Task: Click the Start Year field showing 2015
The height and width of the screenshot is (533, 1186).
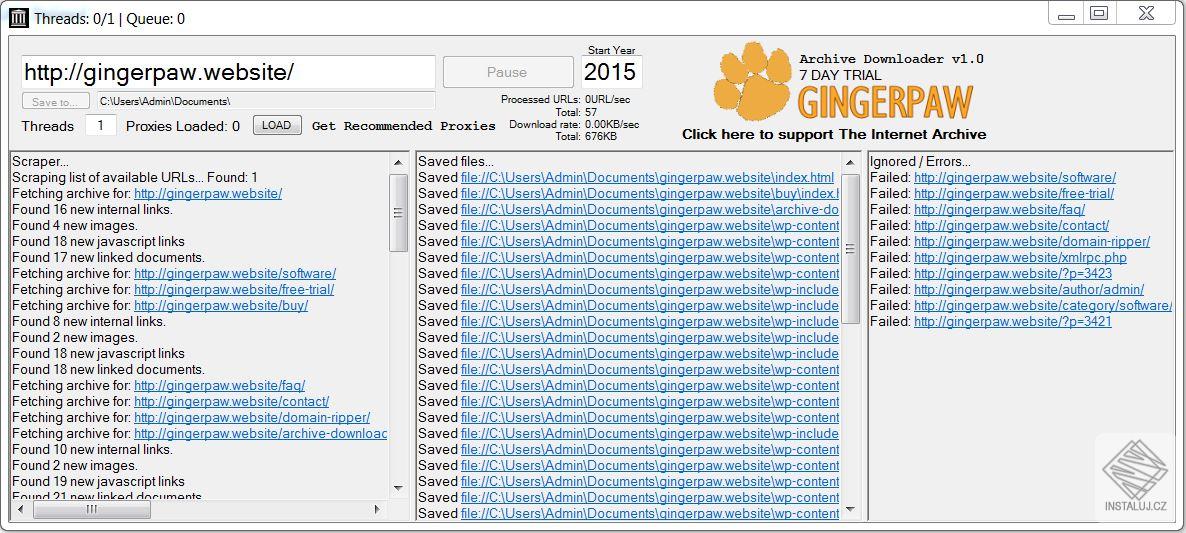Action: click(x=611, y=73)
